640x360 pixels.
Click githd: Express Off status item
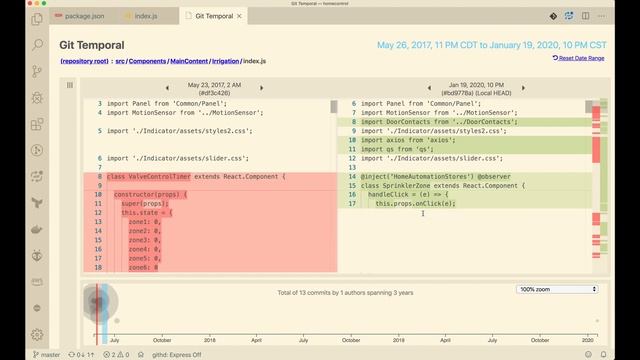click(177, 355)
